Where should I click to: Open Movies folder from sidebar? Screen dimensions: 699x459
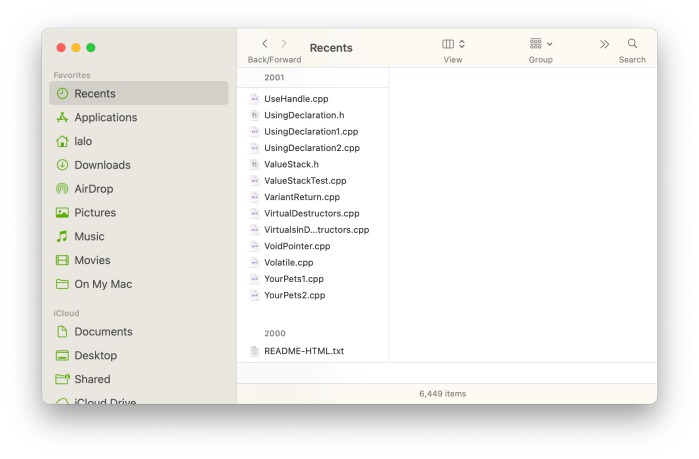[x=92, y=260]
